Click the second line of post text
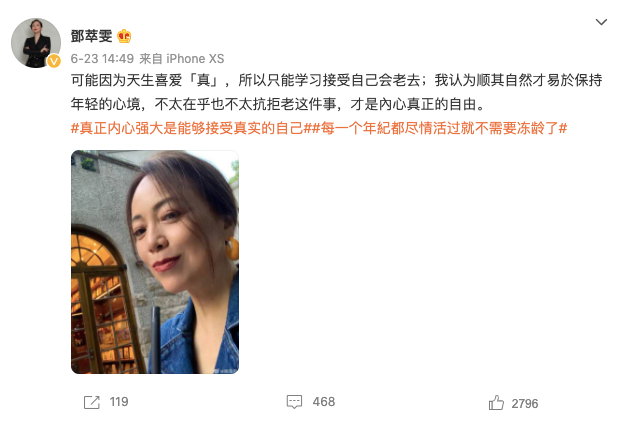The image size is (628, 421). click(x=278, y=104)
